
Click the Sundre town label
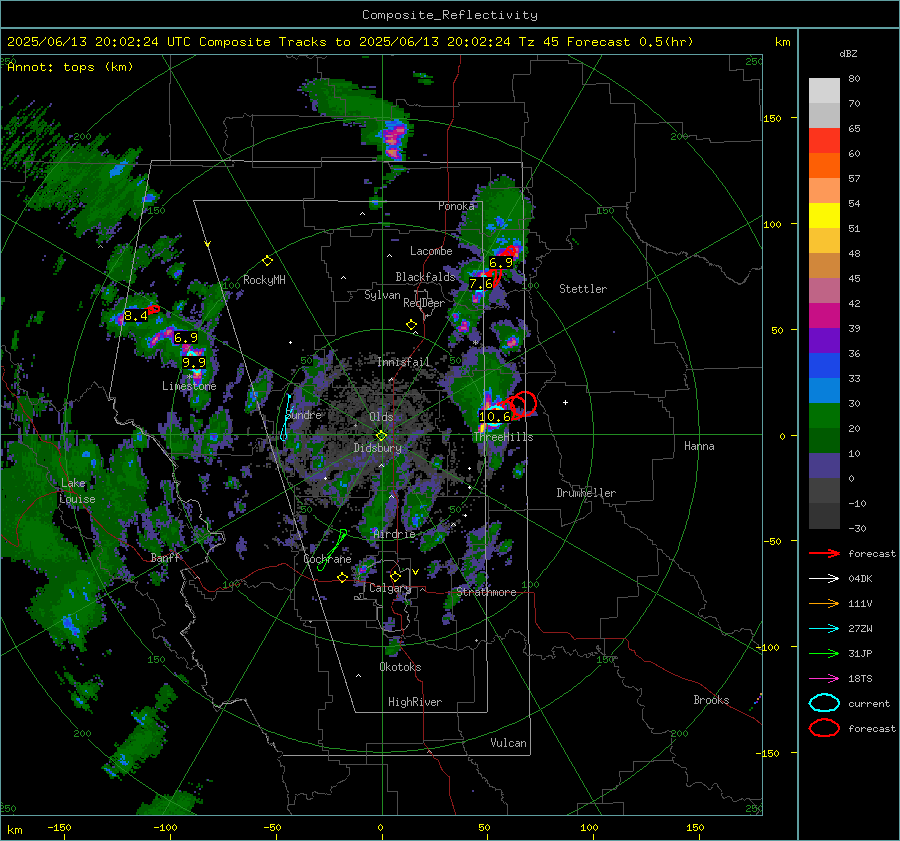(303, 414)
